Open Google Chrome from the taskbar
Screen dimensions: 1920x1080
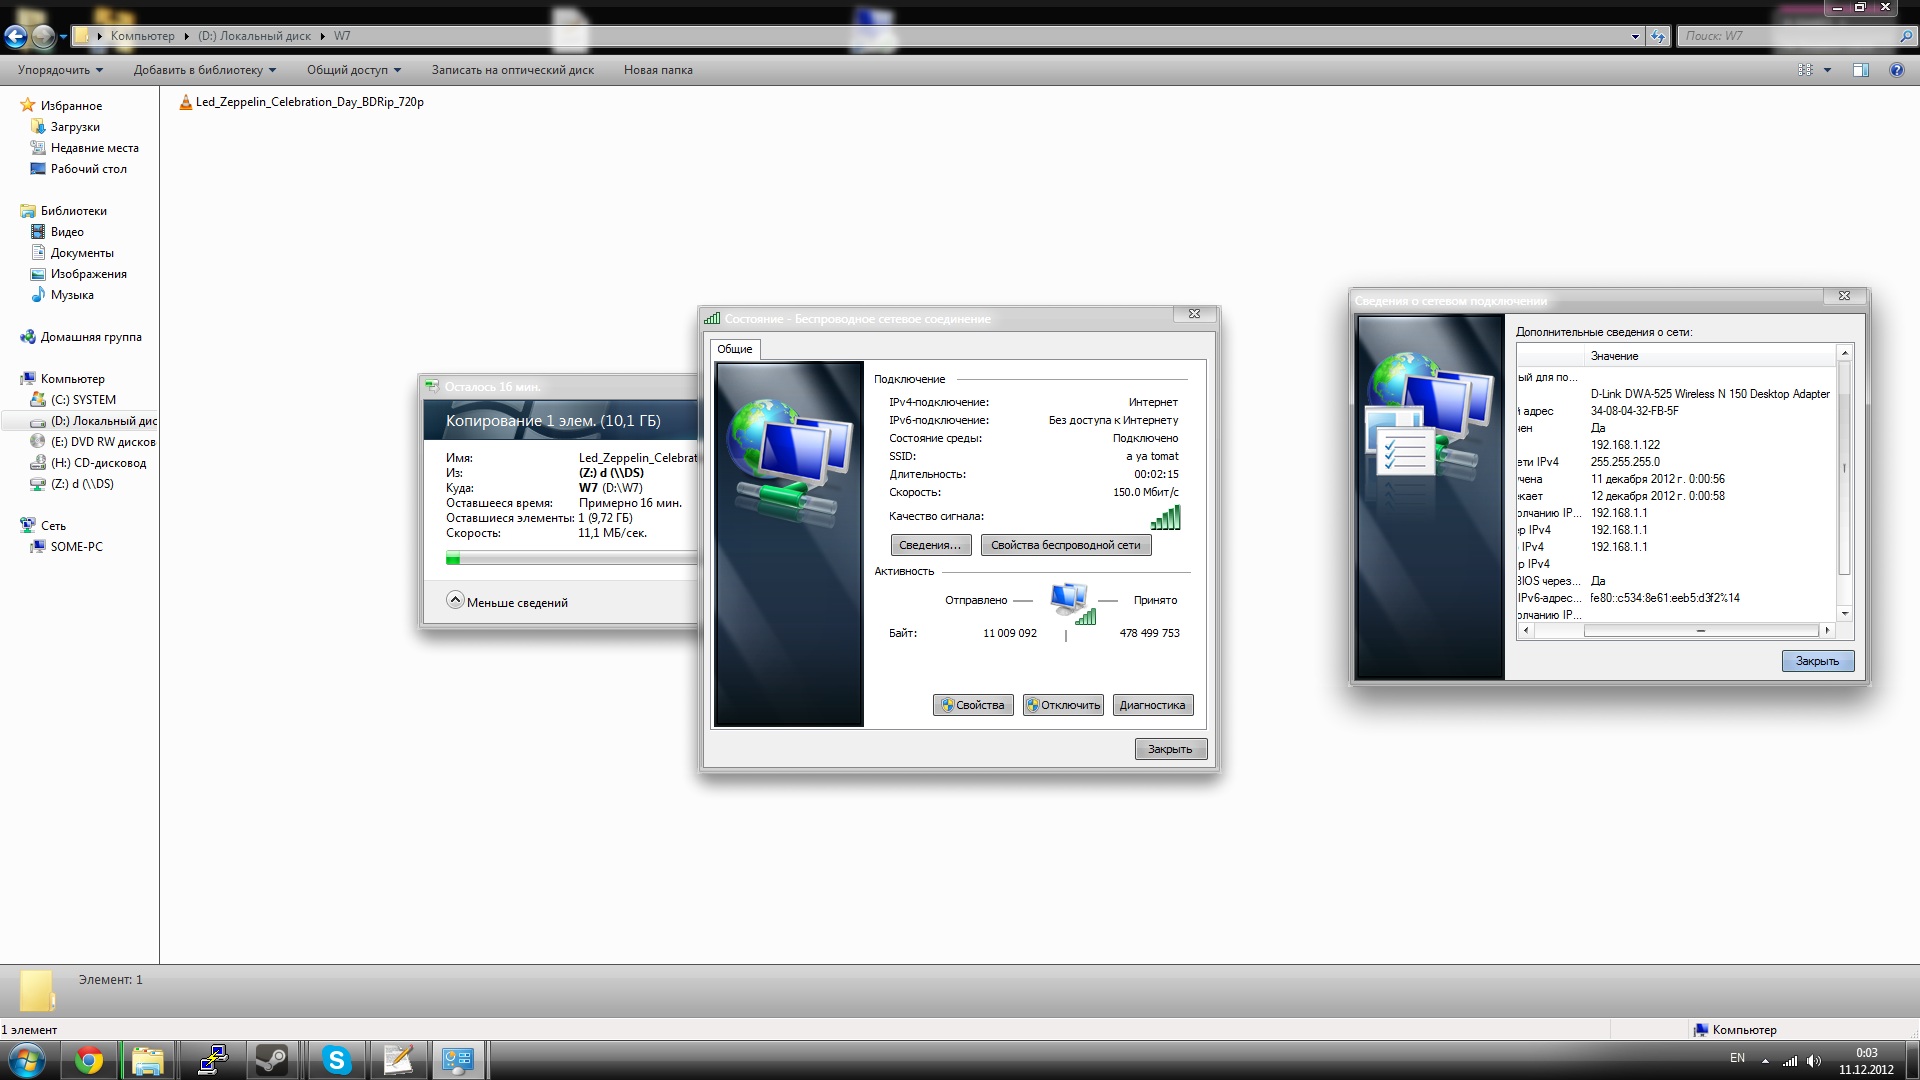[x=89, y=1060]
